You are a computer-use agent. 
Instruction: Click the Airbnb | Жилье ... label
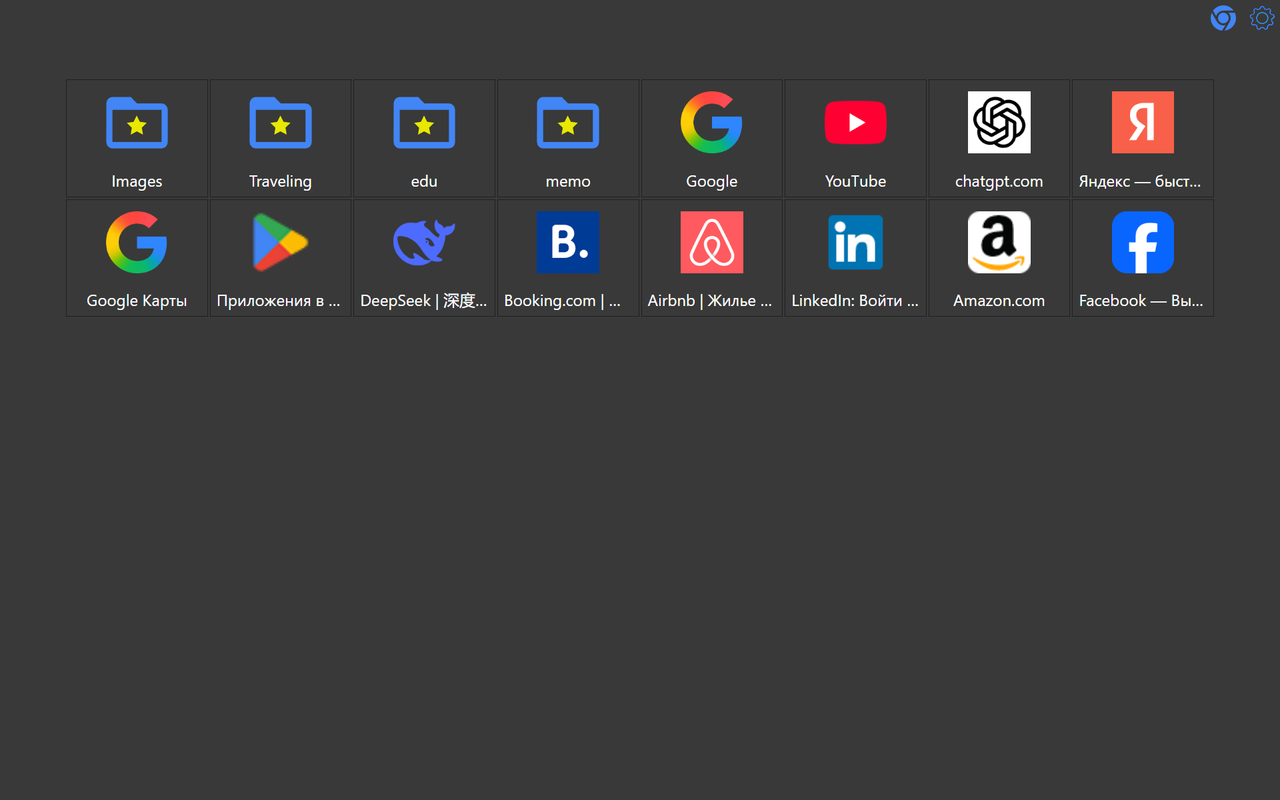coord(712,300)
